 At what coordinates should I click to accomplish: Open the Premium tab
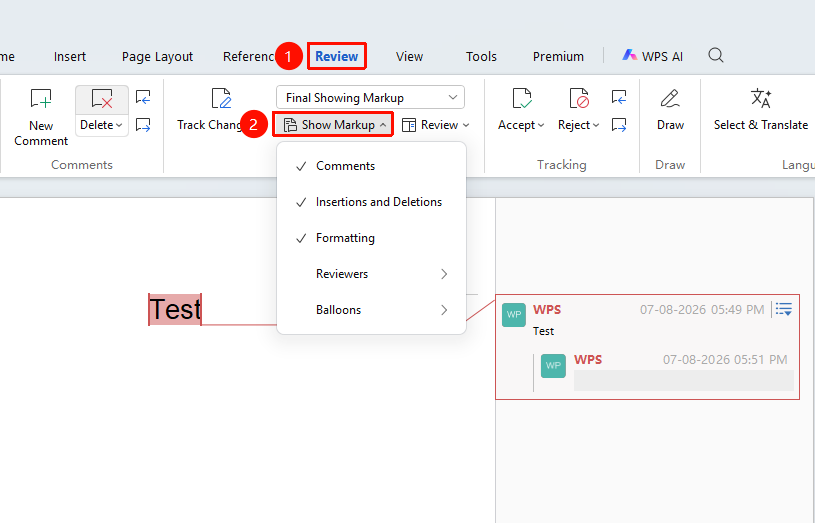click(x=558, y=57)
